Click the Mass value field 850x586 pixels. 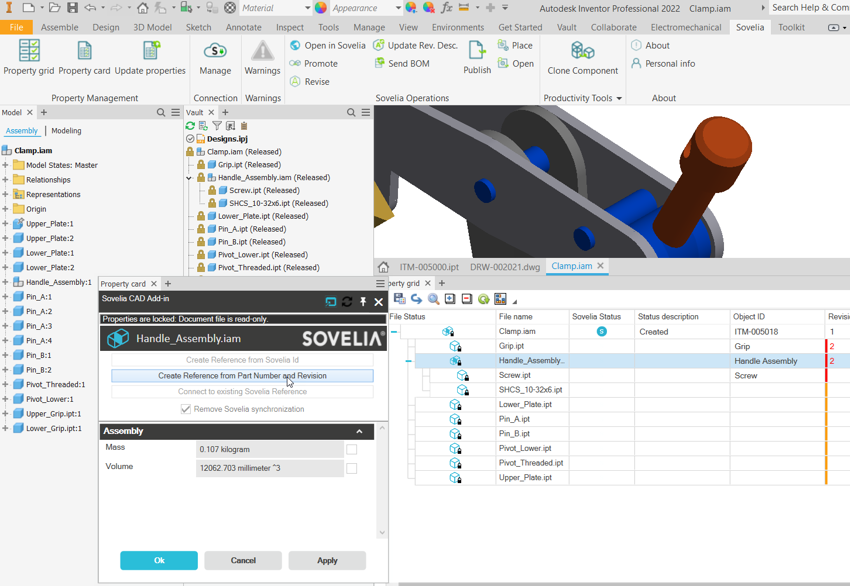(269, 449)
